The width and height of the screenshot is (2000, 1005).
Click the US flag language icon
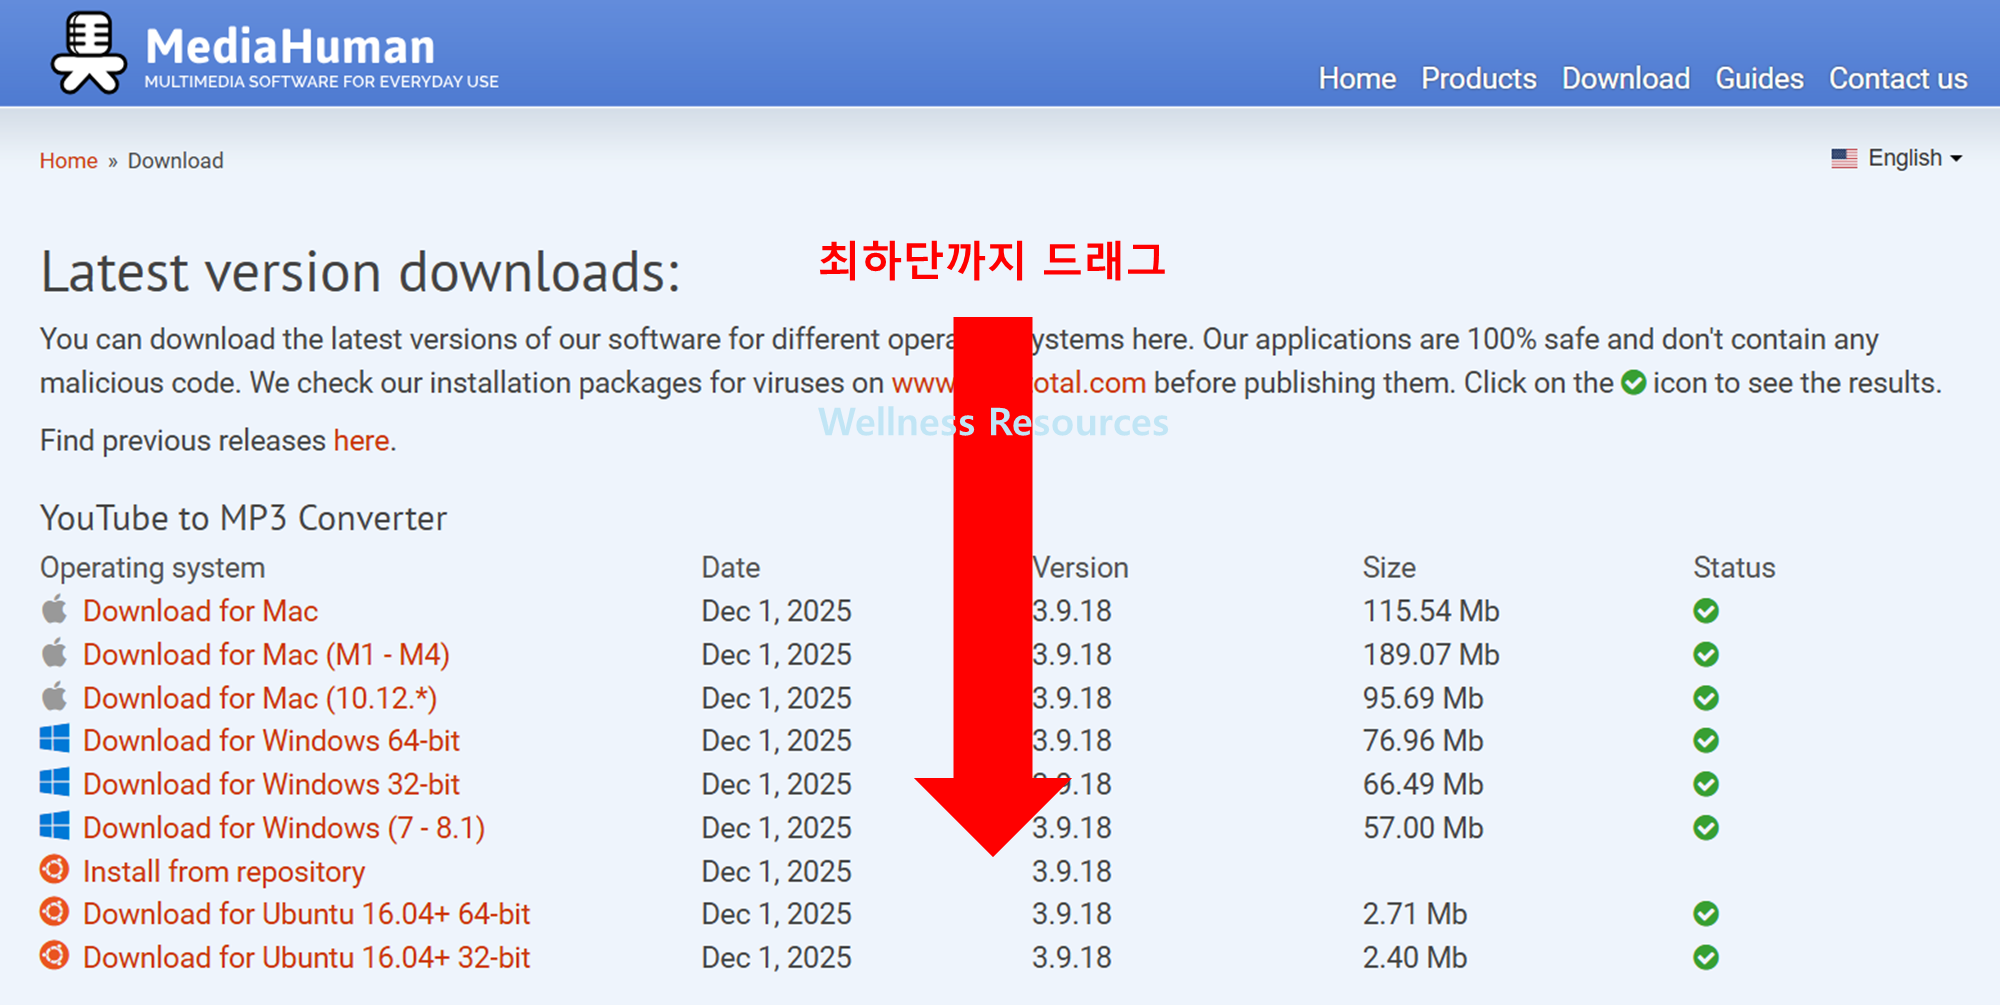[1844, 158]
